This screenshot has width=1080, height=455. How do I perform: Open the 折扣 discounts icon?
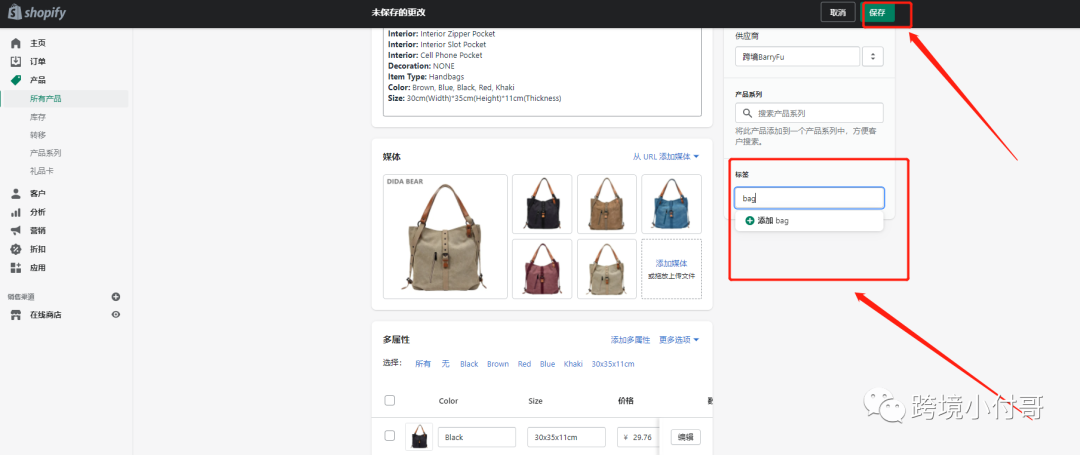coord(16,249)
